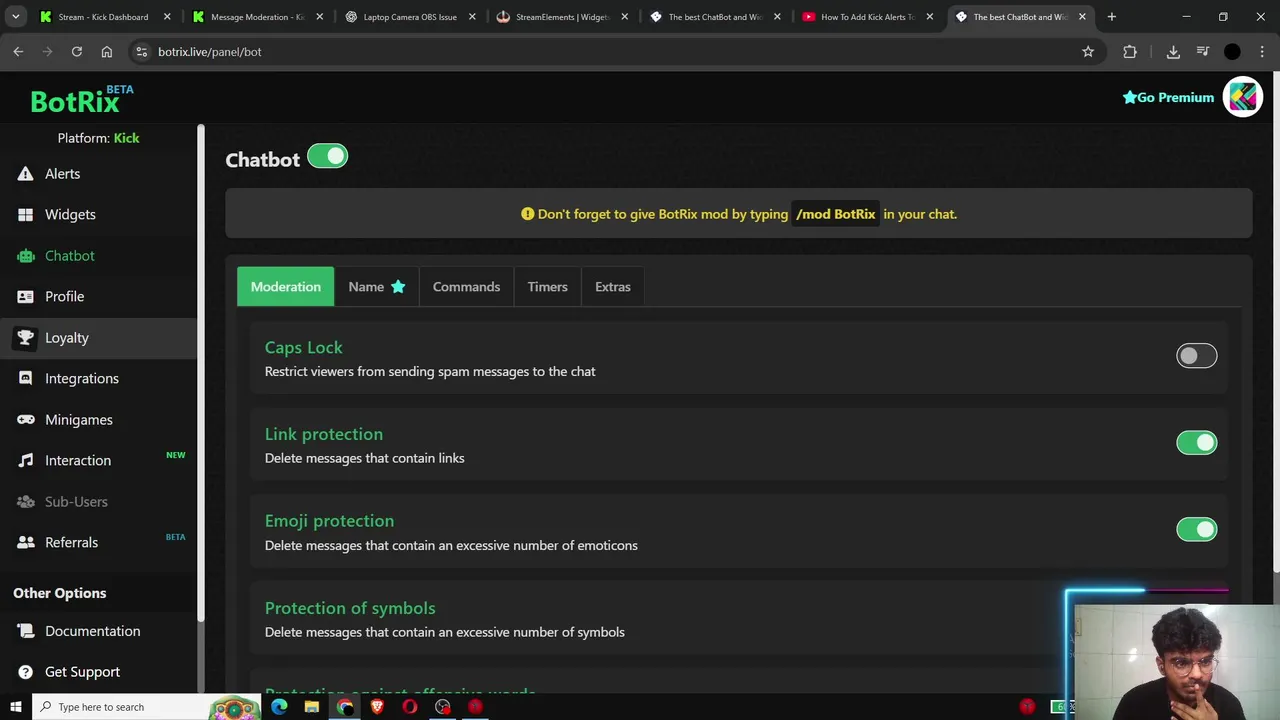Viewport: 1280px width, 720px height.
Task: Open Alerts section via its triangle icon
Action: click(26, 174)
